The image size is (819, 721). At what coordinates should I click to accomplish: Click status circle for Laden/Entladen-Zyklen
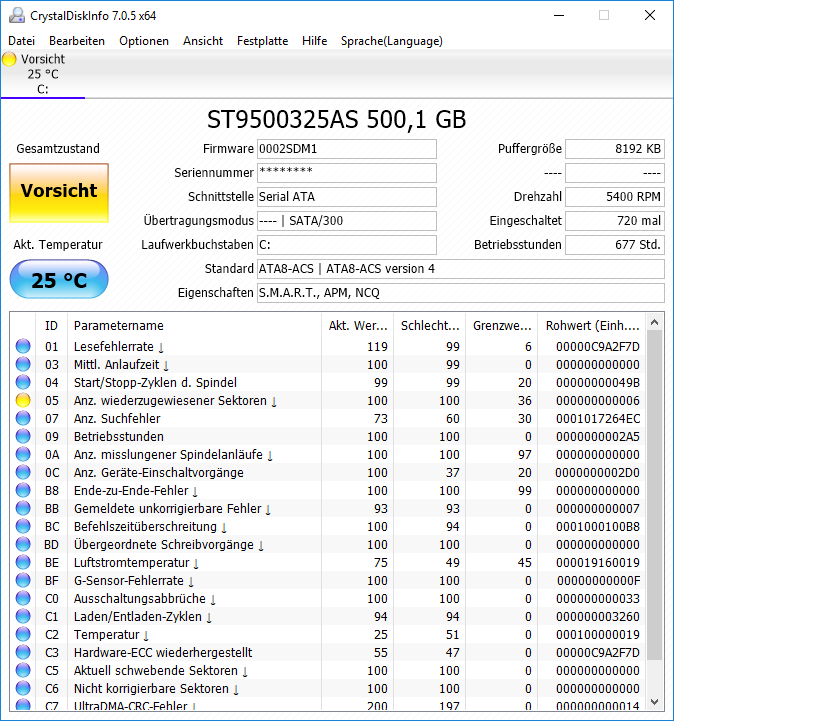pos(23,616)
